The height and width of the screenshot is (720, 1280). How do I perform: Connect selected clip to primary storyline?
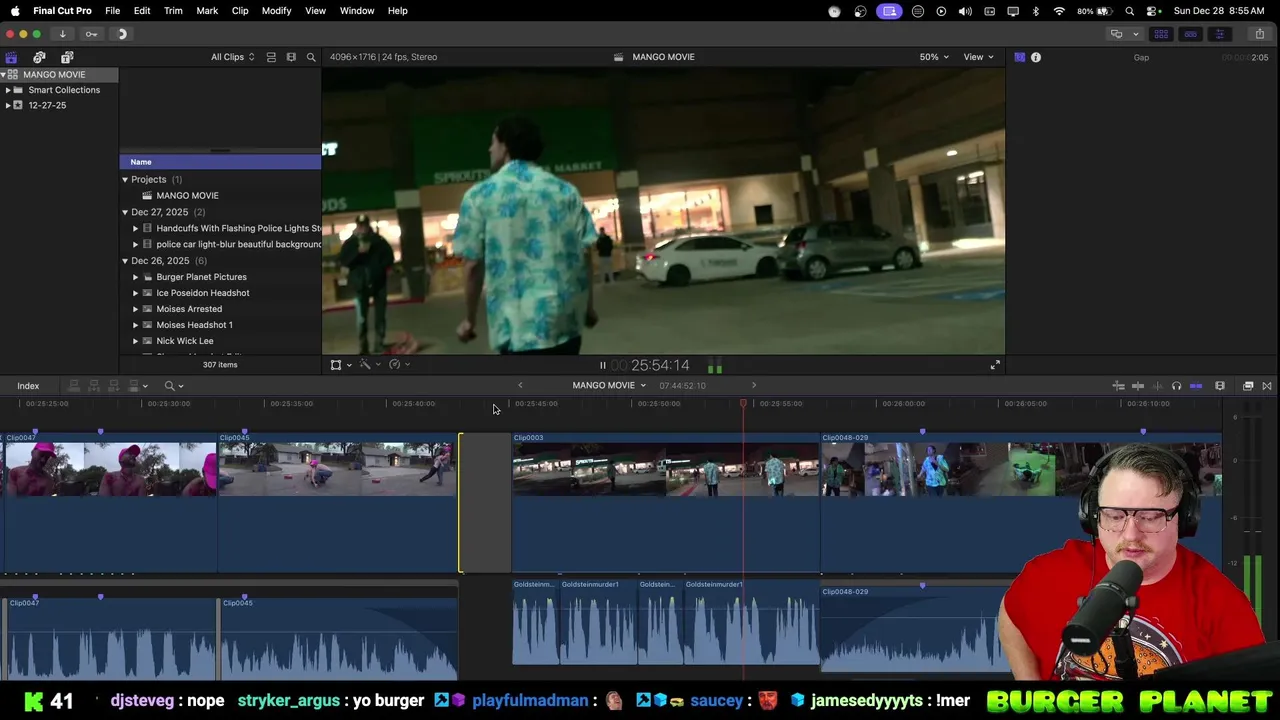(74, 386)
